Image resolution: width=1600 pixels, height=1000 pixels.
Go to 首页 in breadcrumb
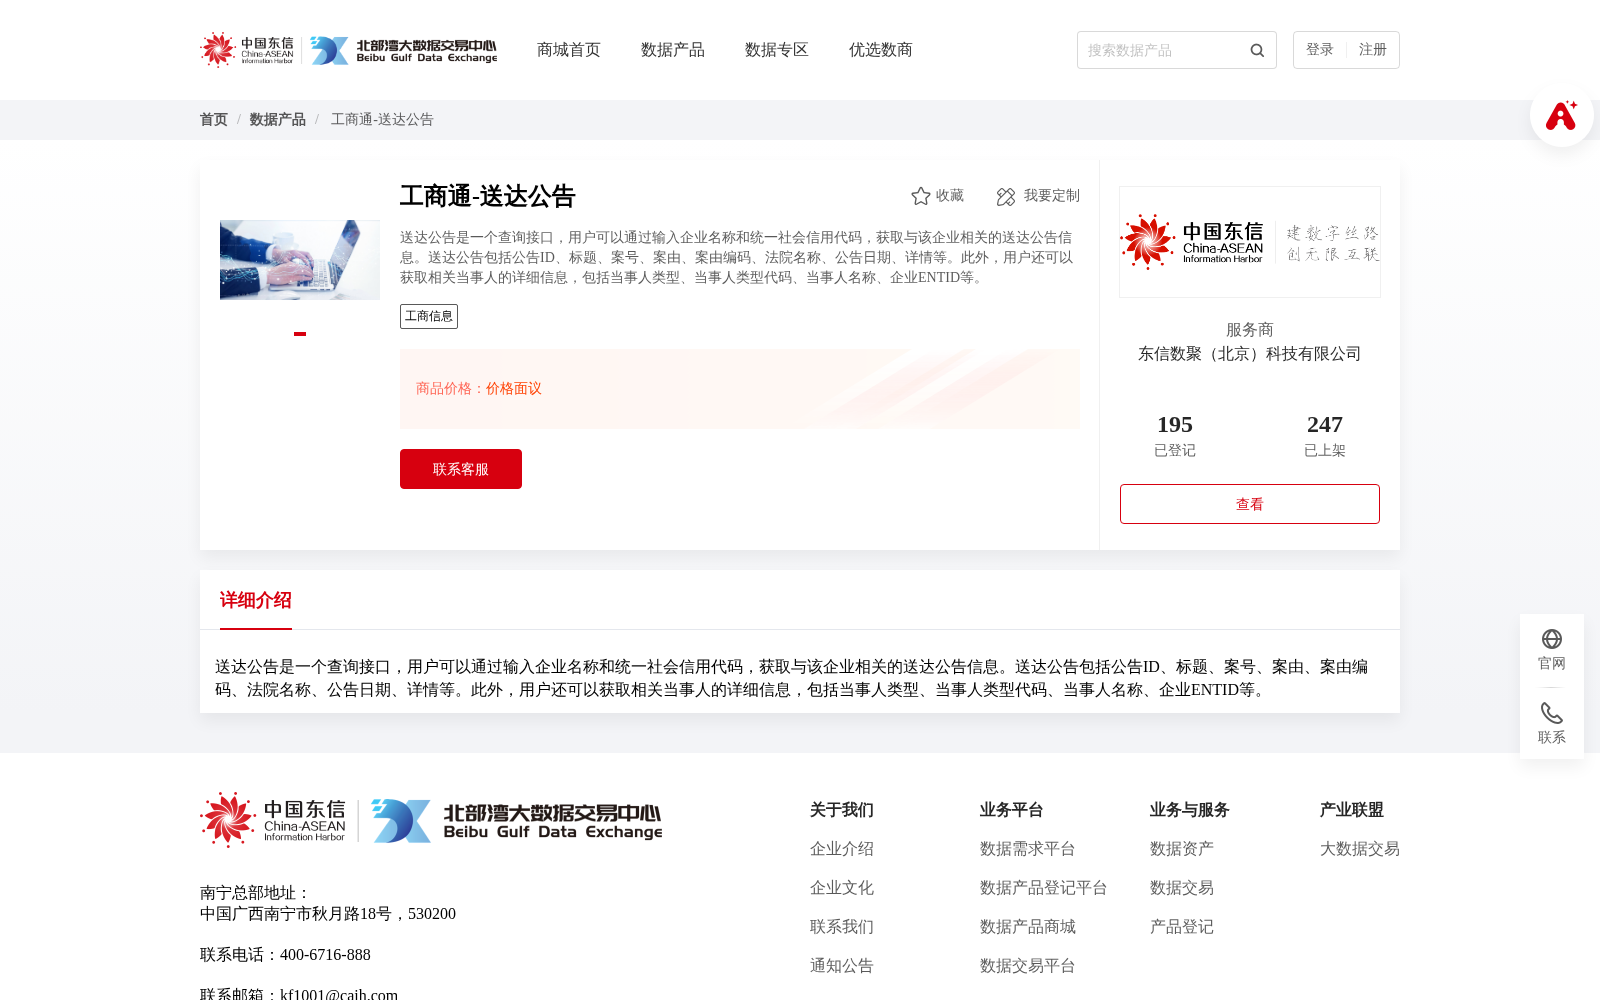point(214,120)
